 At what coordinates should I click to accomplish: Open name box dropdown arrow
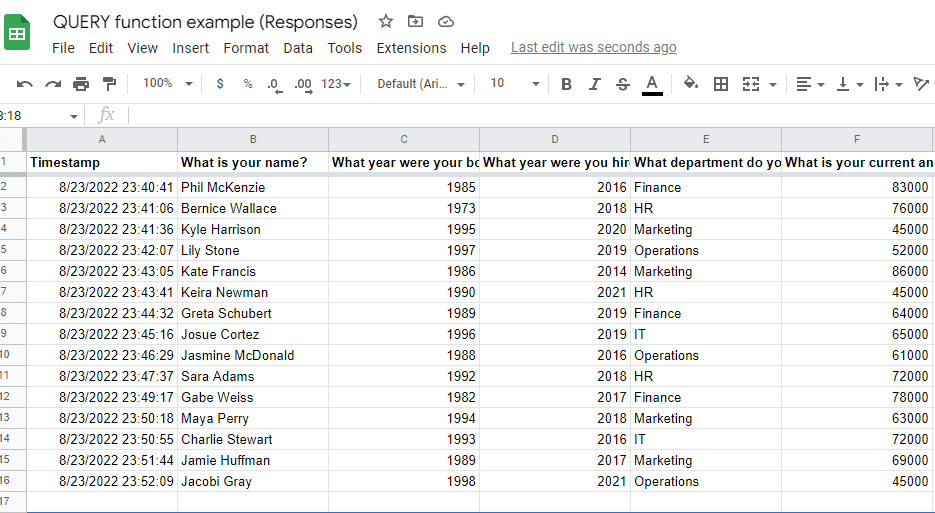pos(73,116)
